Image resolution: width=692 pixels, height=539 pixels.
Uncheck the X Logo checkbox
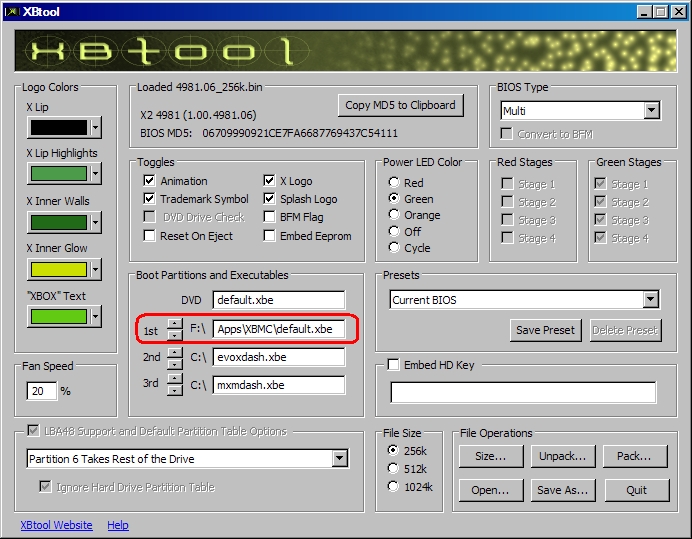coord(269,181)
